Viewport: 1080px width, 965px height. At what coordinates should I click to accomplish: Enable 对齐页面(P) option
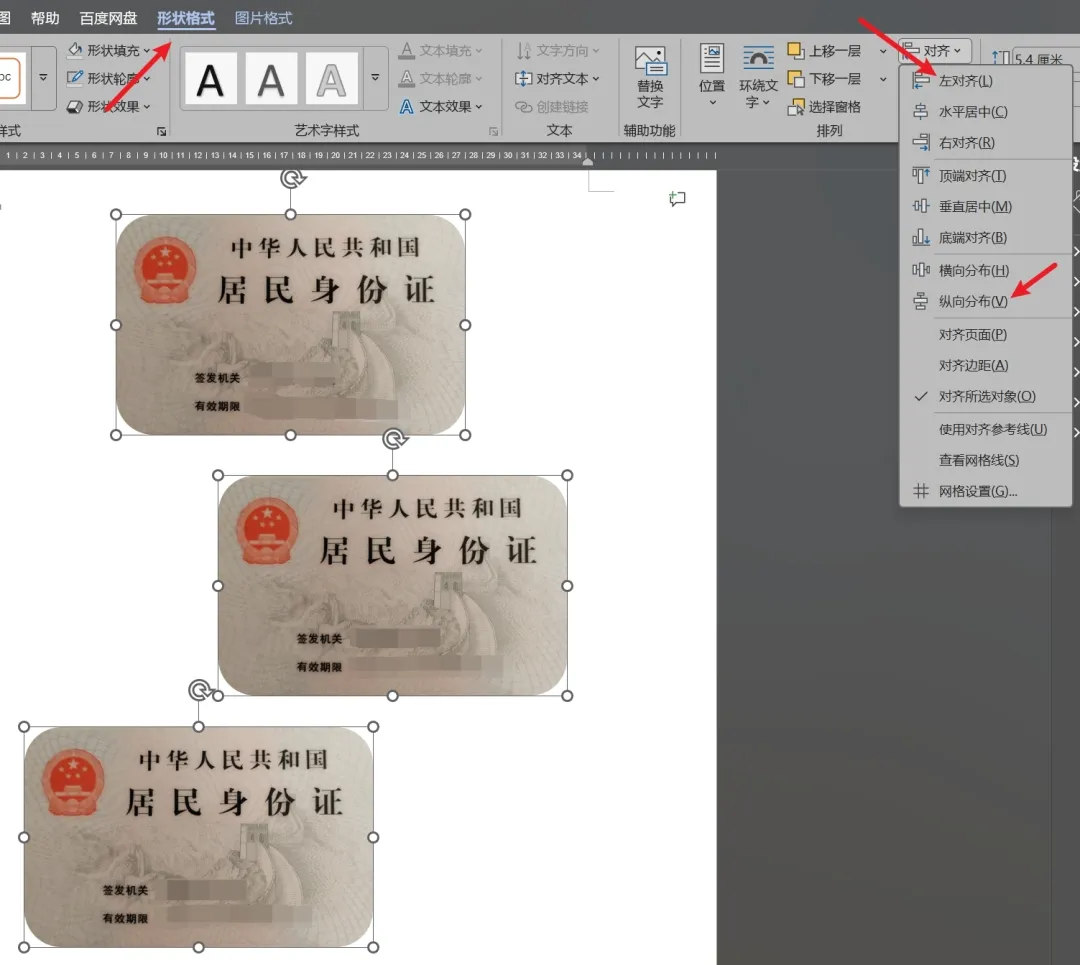(x=986, y=335)
